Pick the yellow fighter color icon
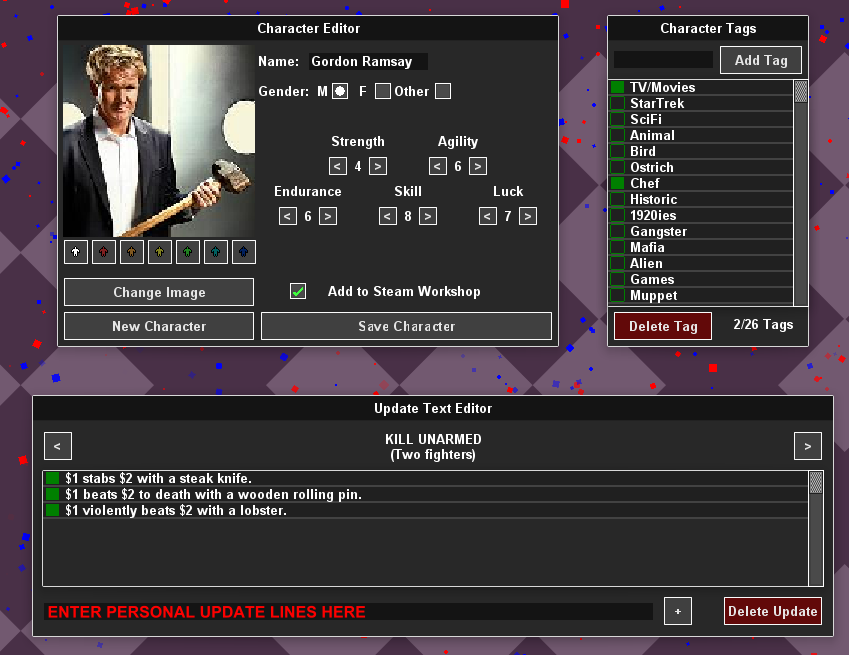849x655 pixels. click(160, 252)
